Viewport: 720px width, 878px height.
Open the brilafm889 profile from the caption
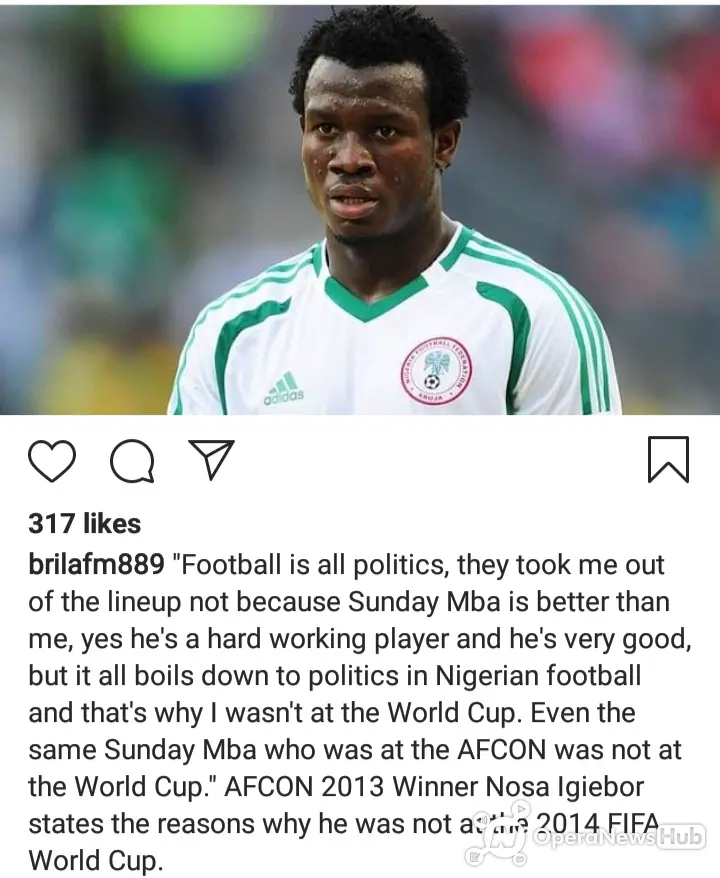point(96,565)
